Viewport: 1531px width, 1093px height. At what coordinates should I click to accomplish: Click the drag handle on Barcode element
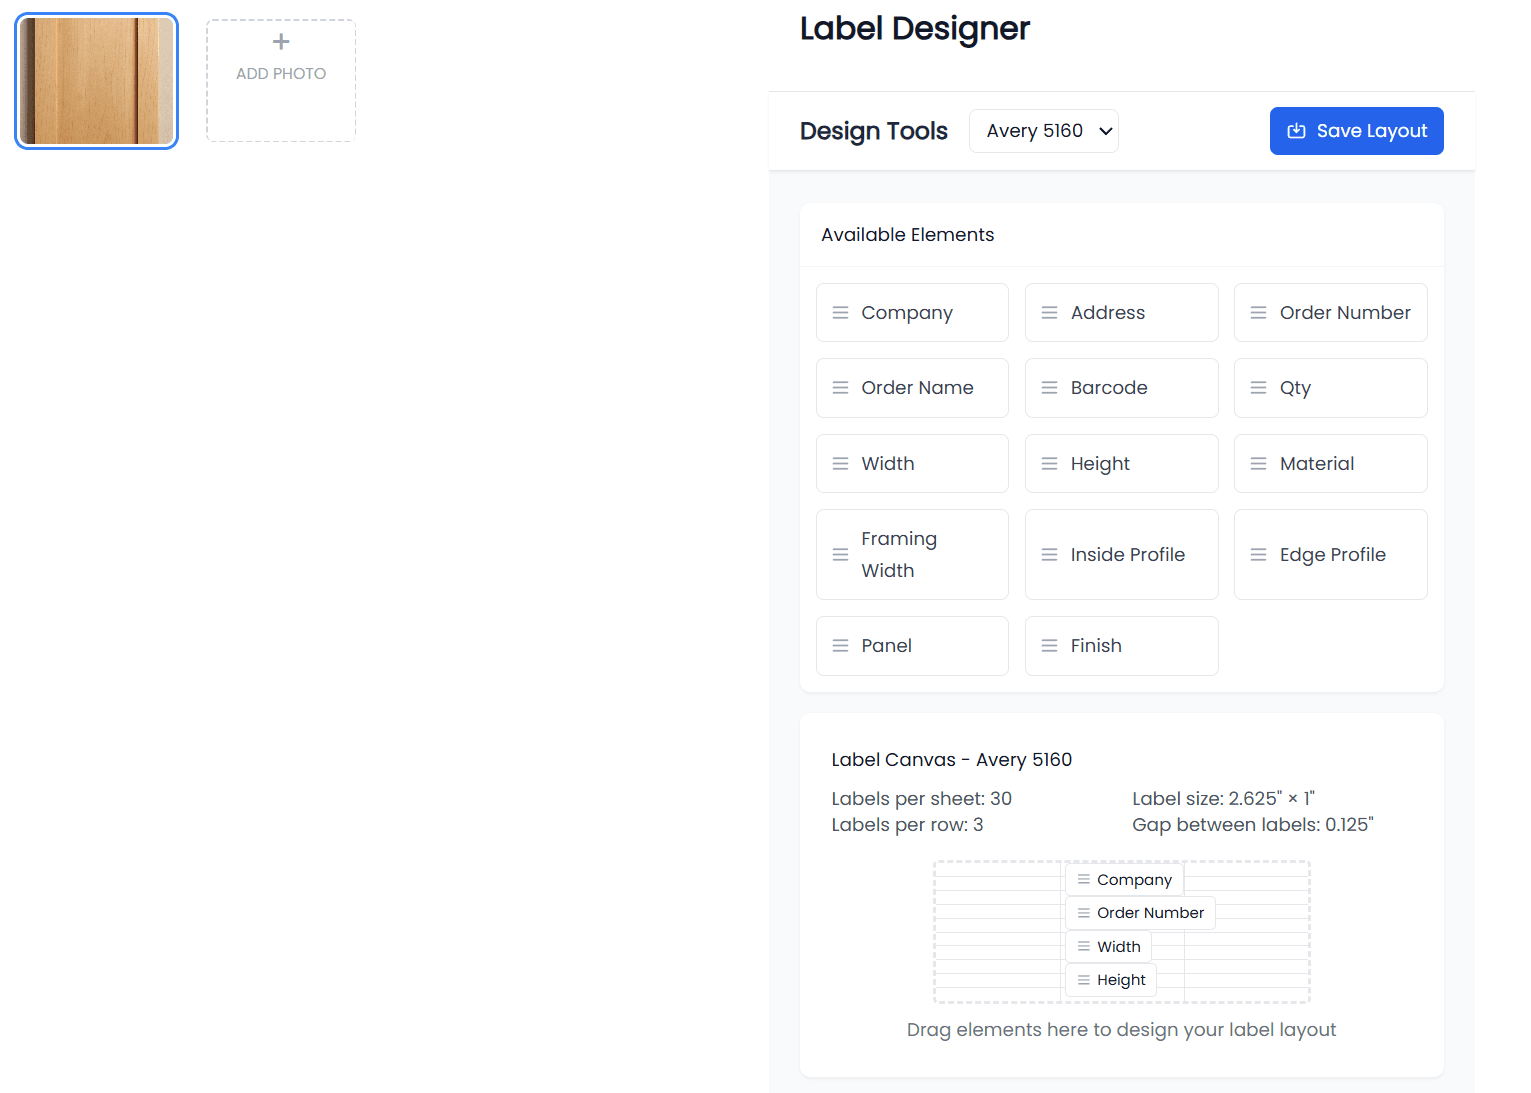1050,387
